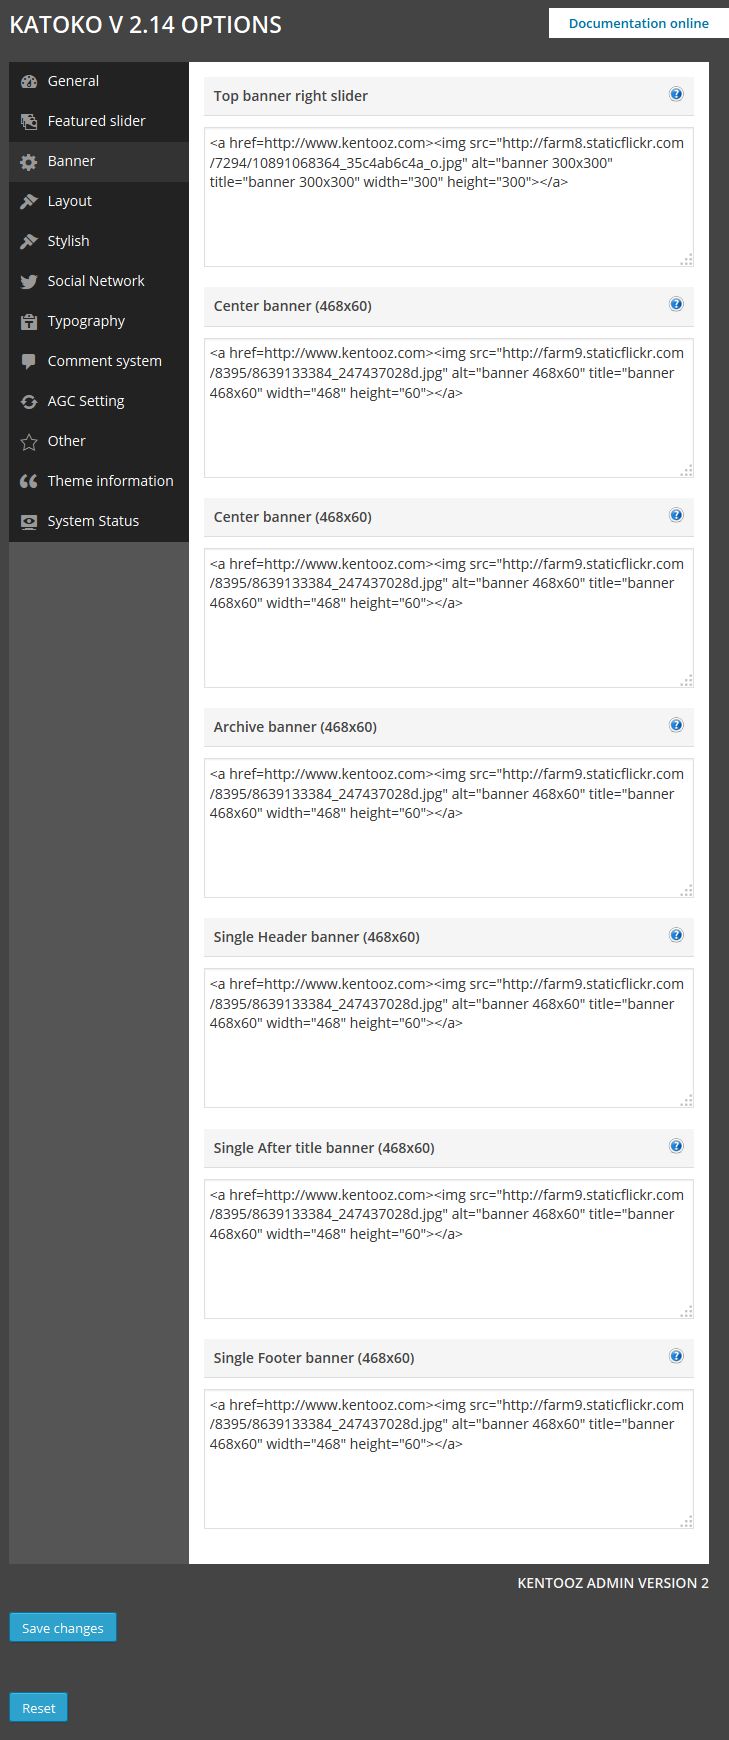Click help icon for Single Header banner

click(x=676, y=936)
